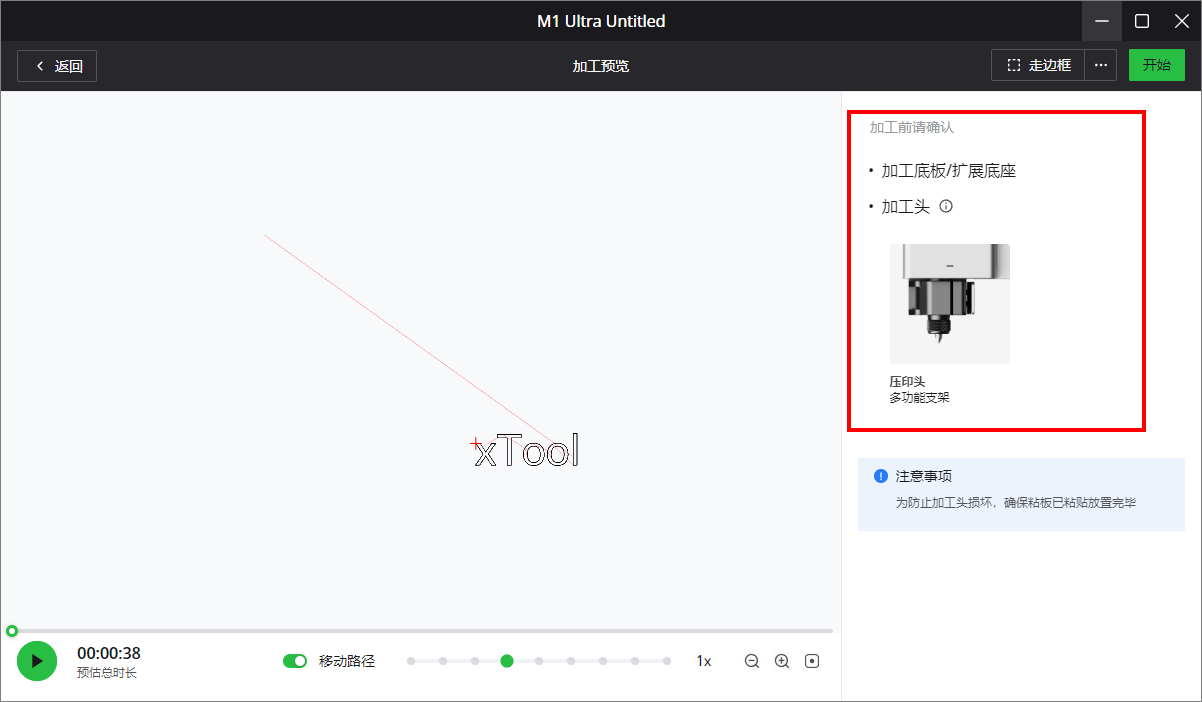
Task: Minimize the M1 Ultra window
Action: pyautogui.click(x=1102, y=21)
